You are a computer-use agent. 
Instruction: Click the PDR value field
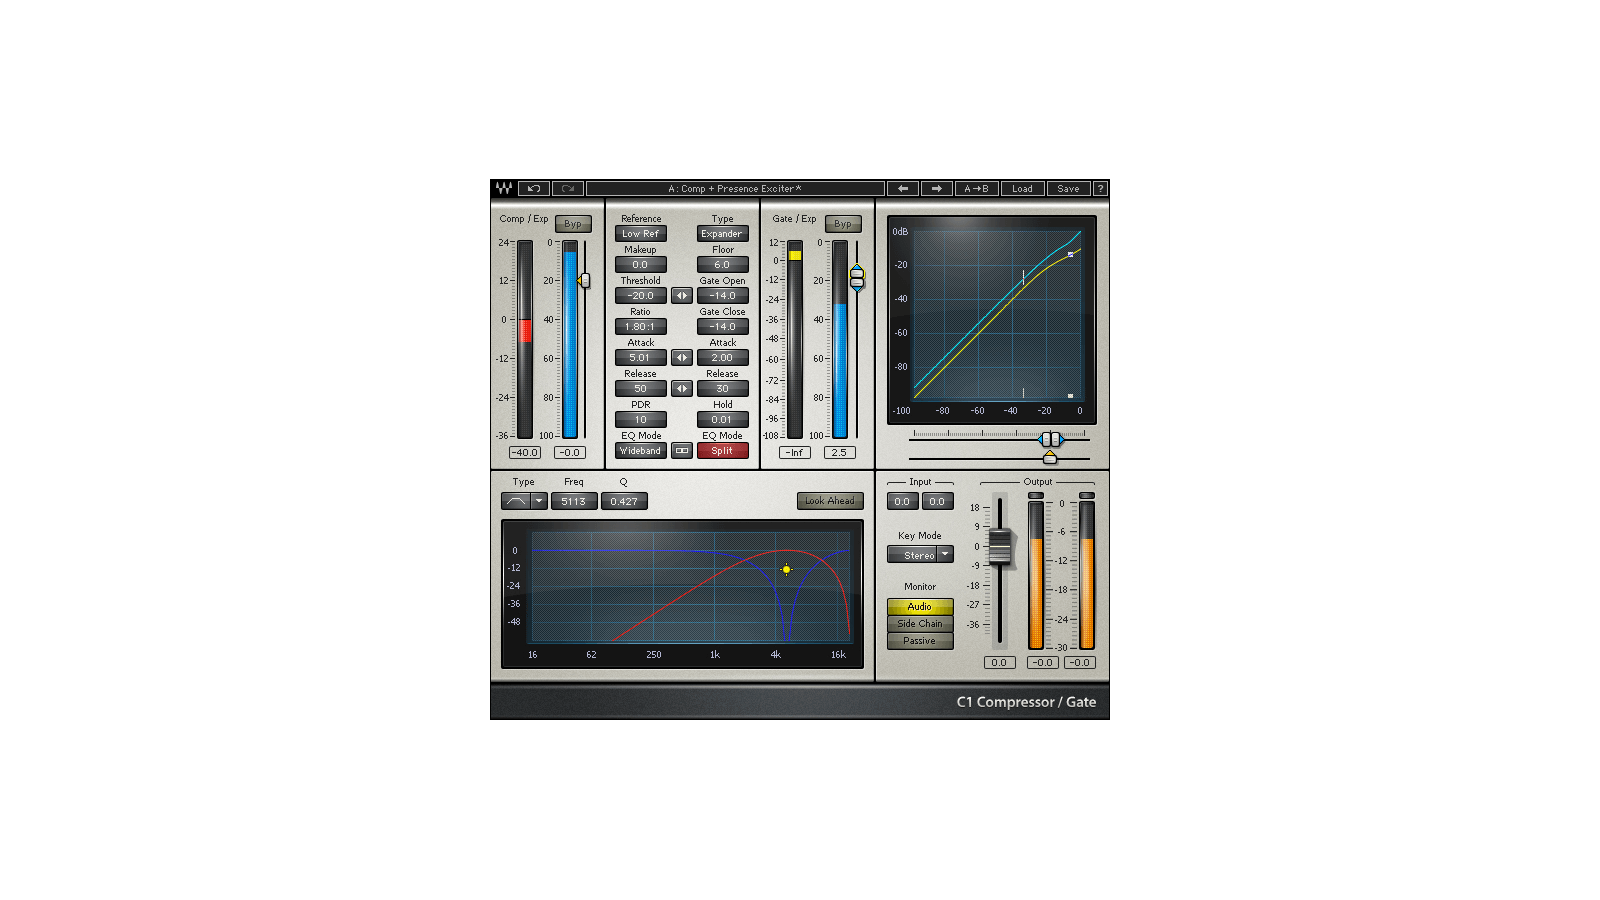click(641, 420)
